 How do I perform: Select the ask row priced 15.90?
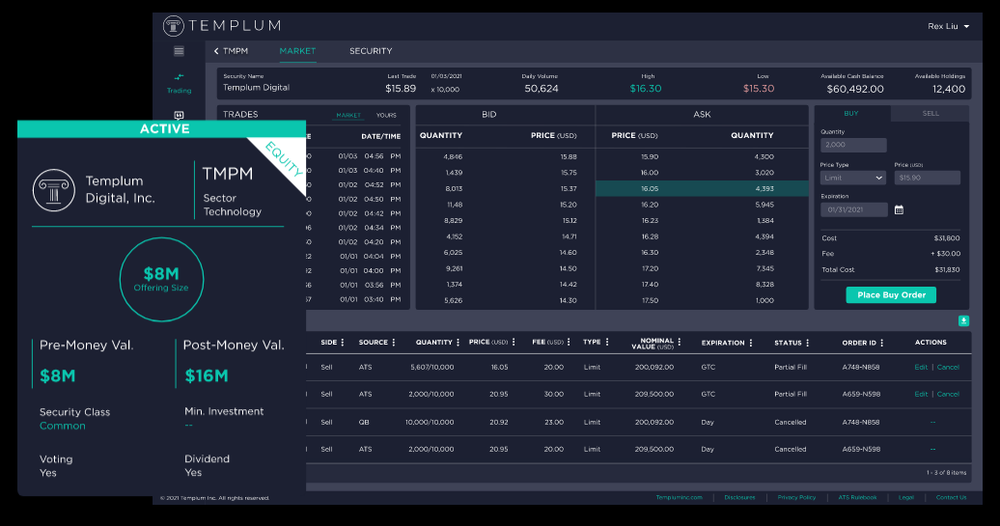[702, 157]
